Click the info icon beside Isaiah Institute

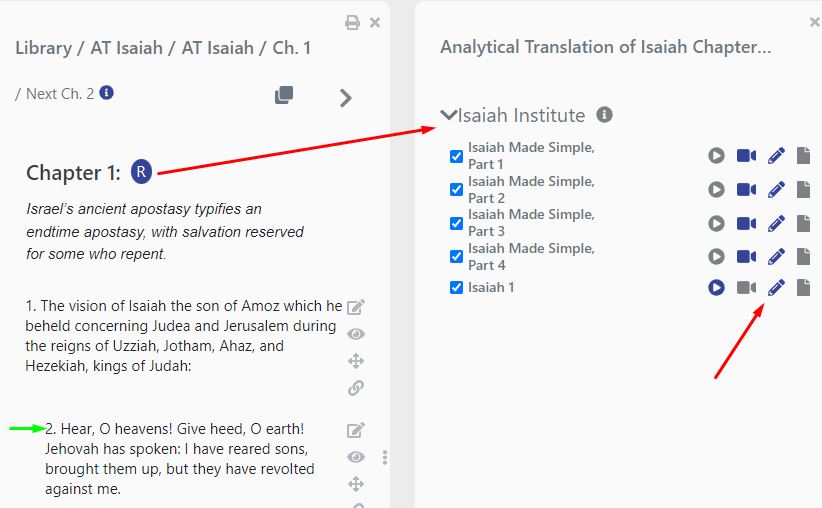tap(604, 115)
